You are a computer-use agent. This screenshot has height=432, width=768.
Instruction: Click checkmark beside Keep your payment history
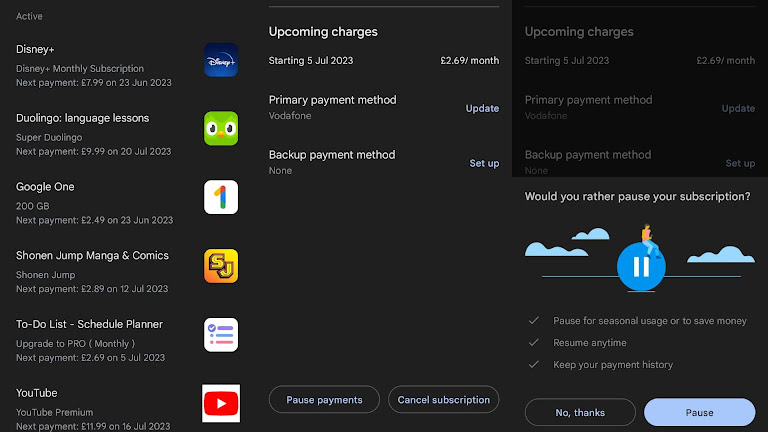tap(533, 365)
